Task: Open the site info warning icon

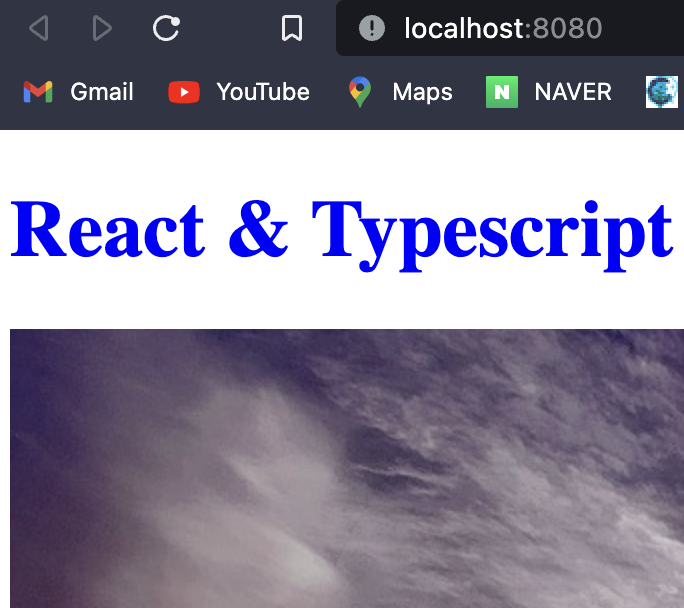Action: point(372,28)
